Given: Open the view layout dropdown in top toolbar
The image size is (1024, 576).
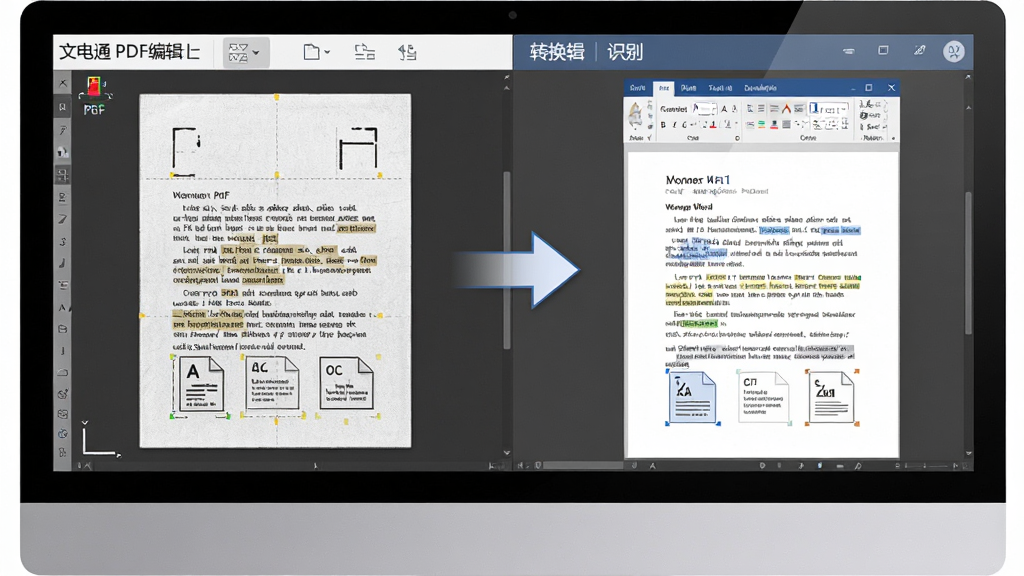Looking at the screenshot, I should click(245, 52).
